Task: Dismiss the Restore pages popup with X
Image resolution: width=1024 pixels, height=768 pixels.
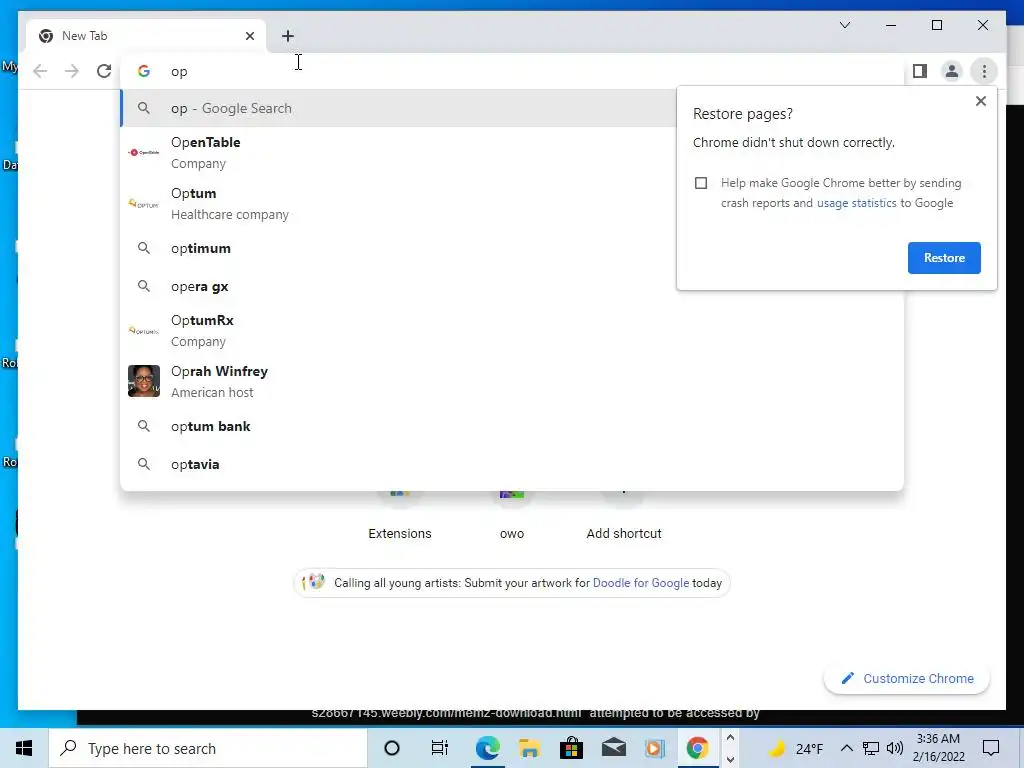Action: [980, 101]
